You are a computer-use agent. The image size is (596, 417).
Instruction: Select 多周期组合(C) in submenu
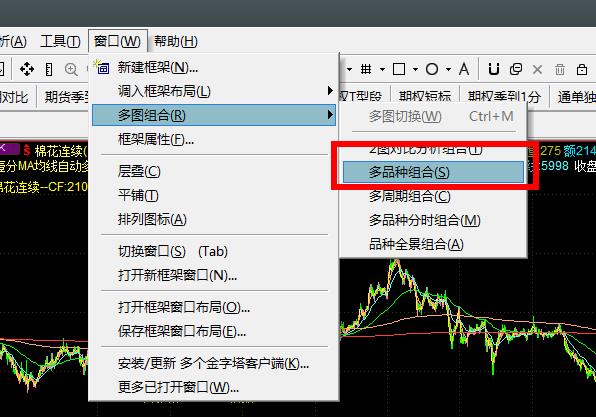[433, 196]
